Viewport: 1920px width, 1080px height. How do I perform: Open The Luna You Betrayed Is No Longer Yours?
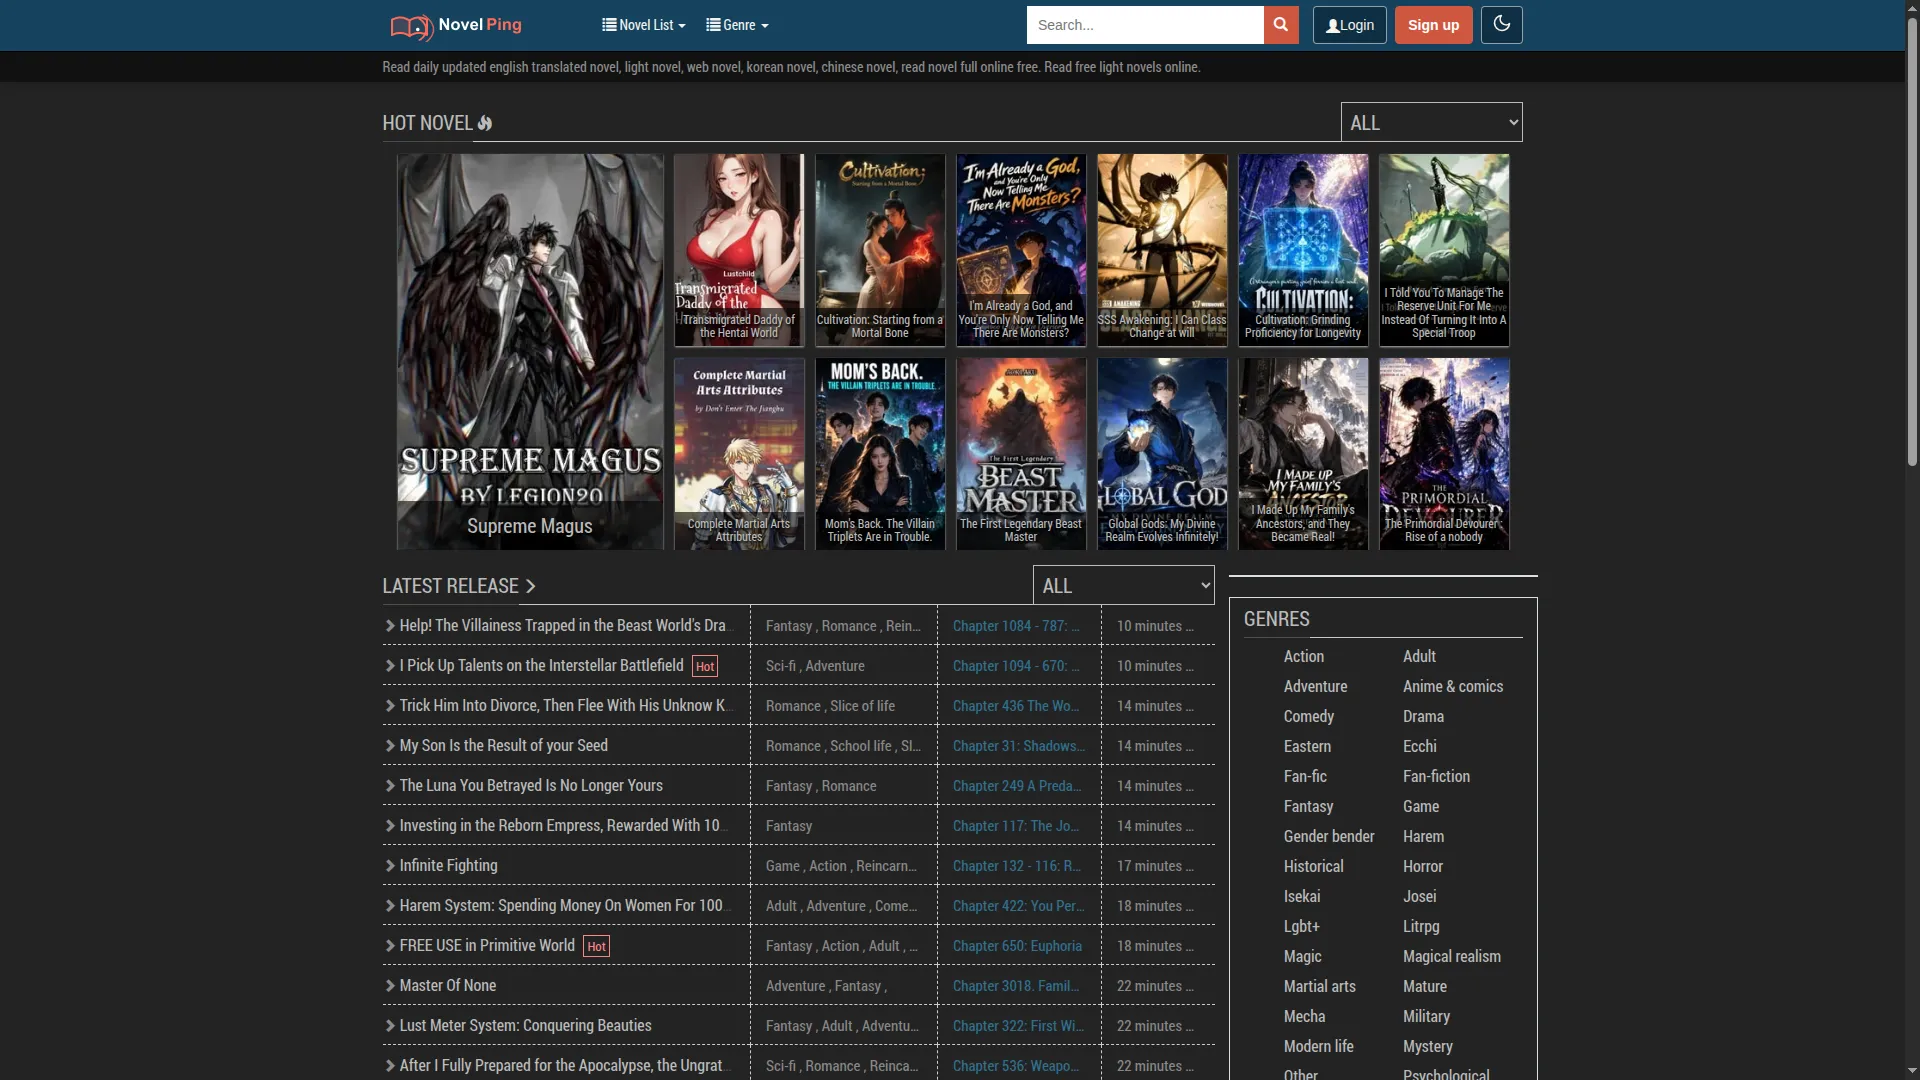point(531,785)
